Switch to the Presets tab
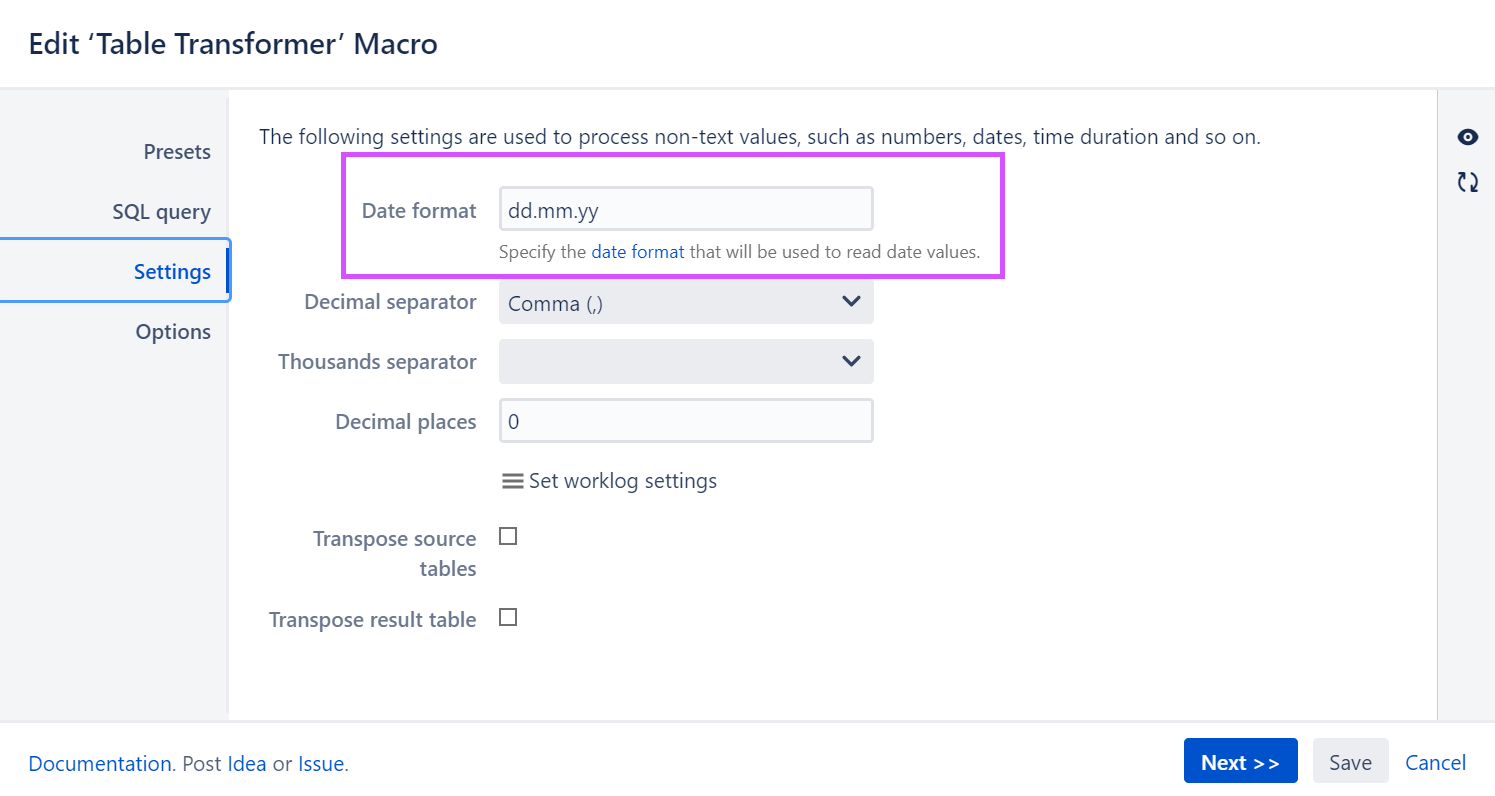The height and width of the screenshot is (796, 1495). click(x=177, y=152)
